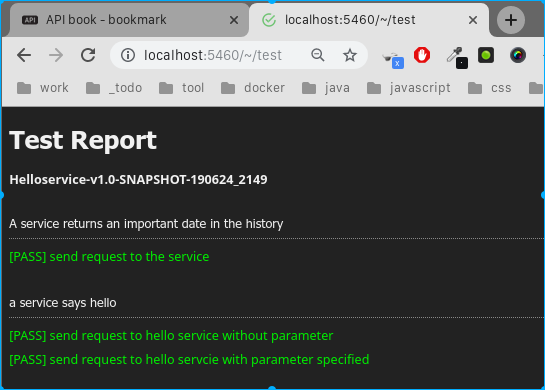Screen dimensions: 545x390
Task: Select the localhost:5460/~/test tab
Action: (368, 20)
